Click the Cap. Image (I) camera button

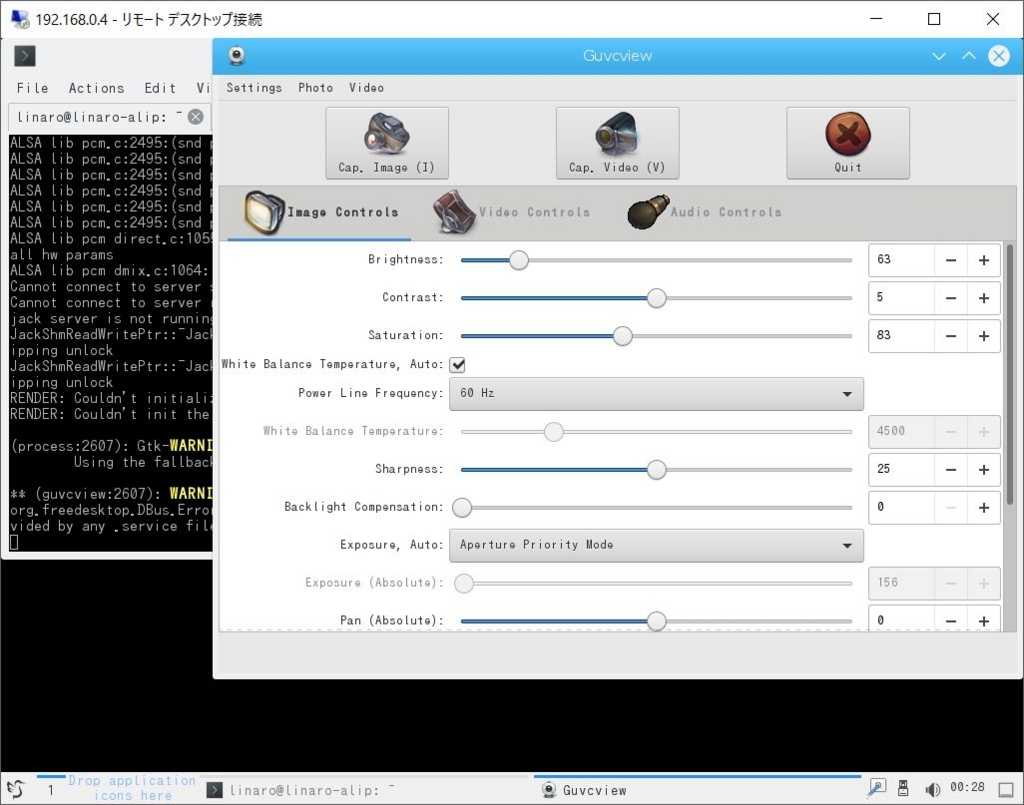(x=387, y=143)
